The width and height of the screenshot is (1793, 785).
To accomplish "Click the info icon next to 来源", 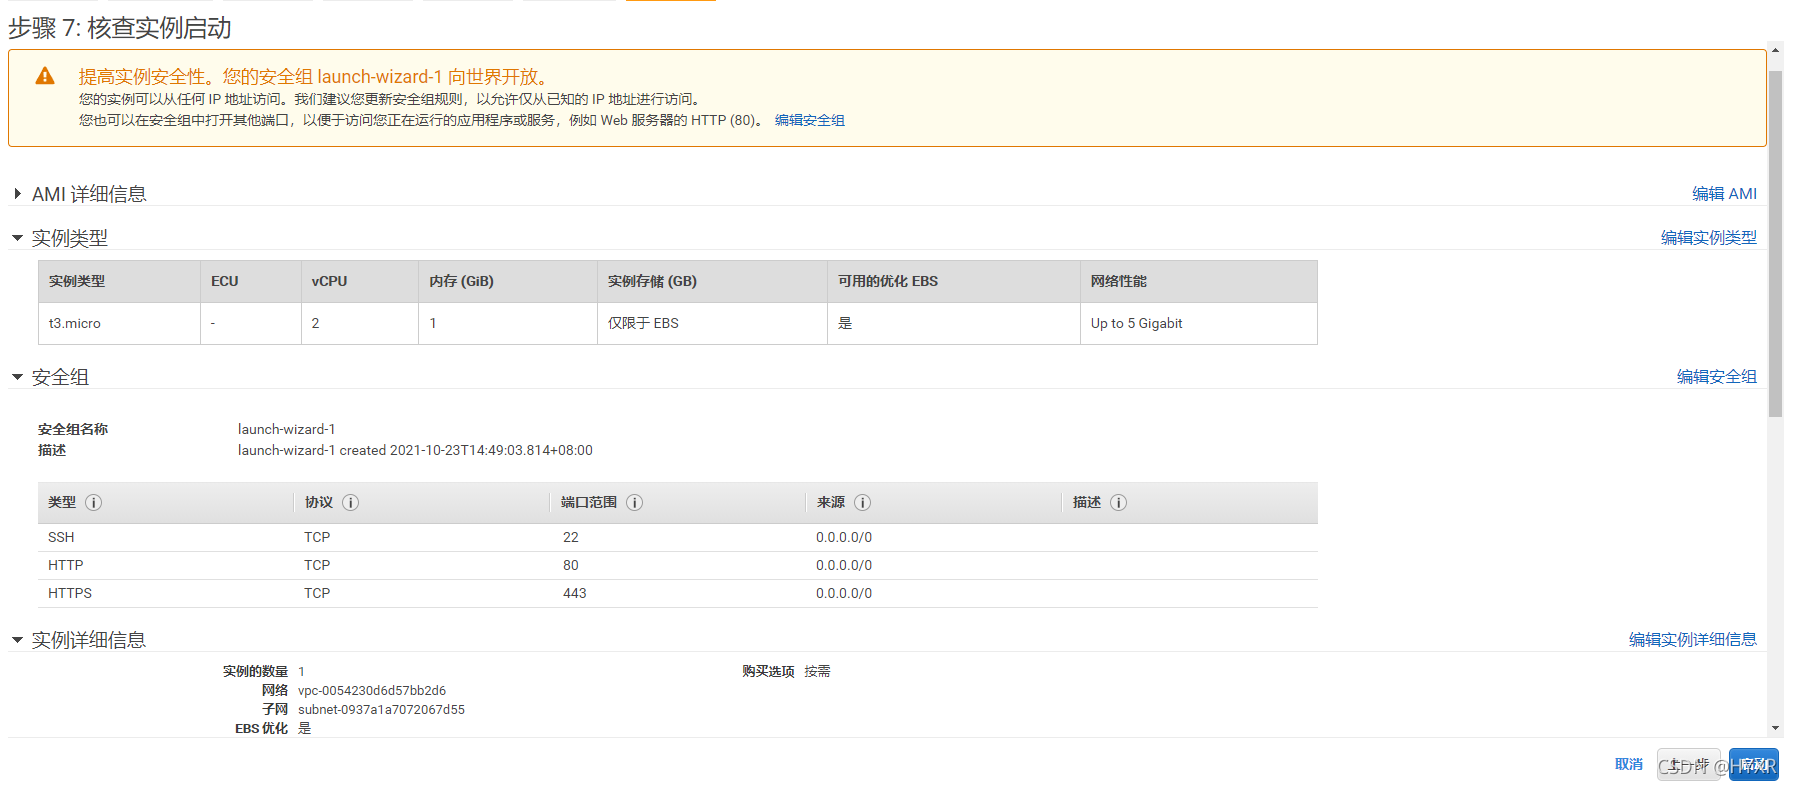I will click(x=862, y=503).
